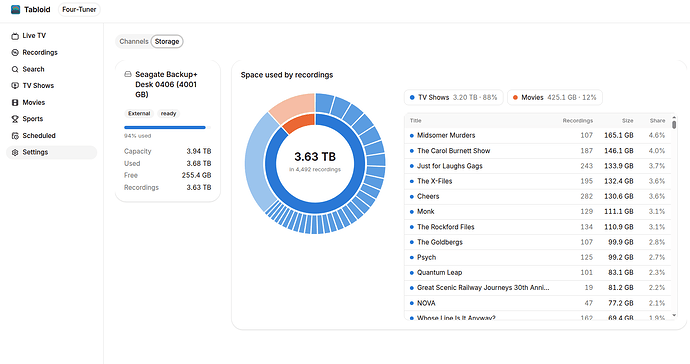Screen dimensions: 690x364
Task: Select Just for Laughs Gags row
Action: coord(538,166)
